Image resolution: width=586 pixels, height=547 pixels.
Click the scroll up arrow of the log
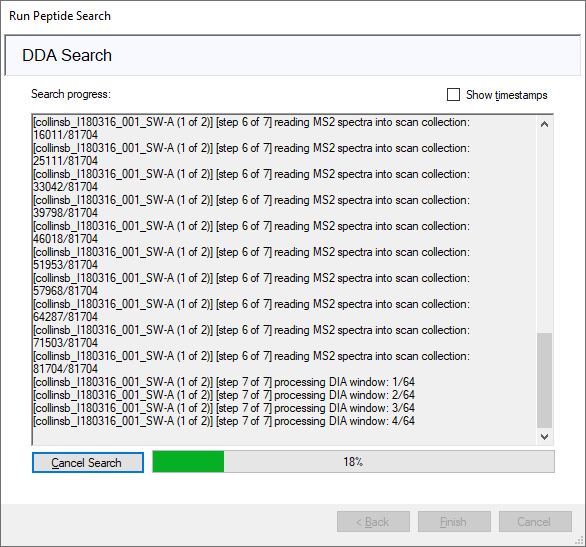[545, 124]
